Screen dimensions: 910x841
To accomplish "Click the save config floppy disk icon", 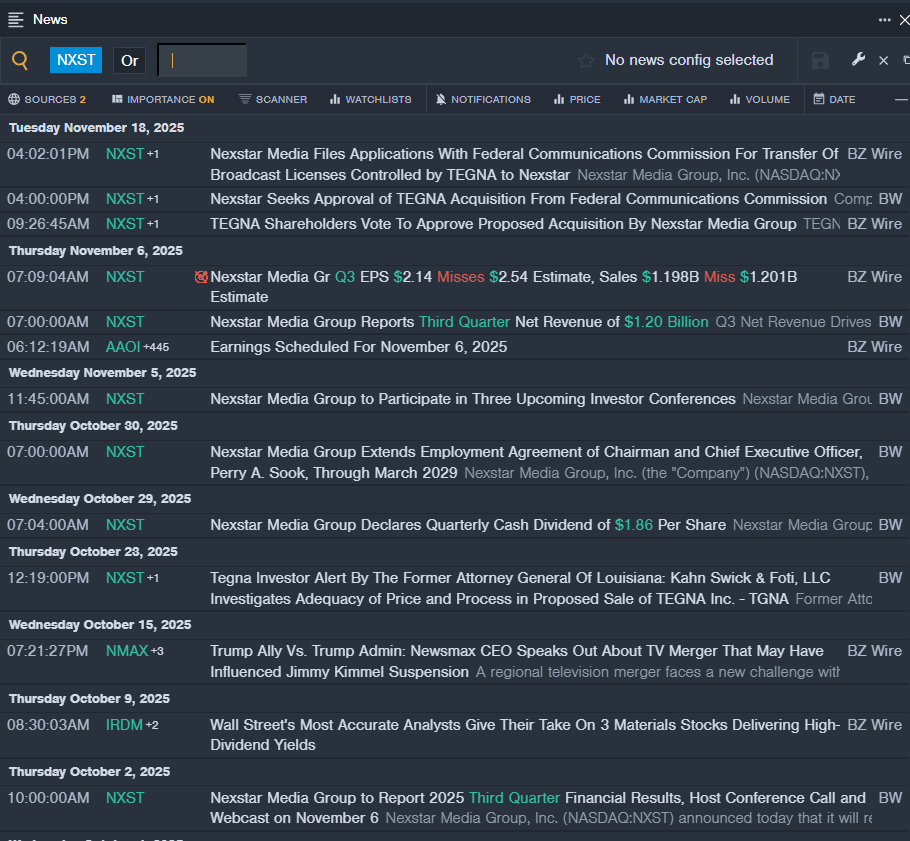I will pos(820,61).
